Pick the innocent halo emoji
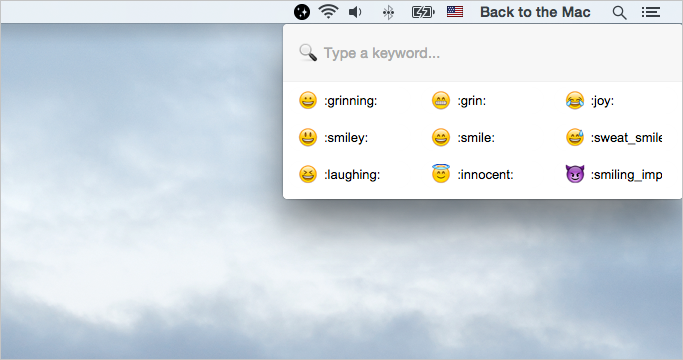 pos(441,173)
